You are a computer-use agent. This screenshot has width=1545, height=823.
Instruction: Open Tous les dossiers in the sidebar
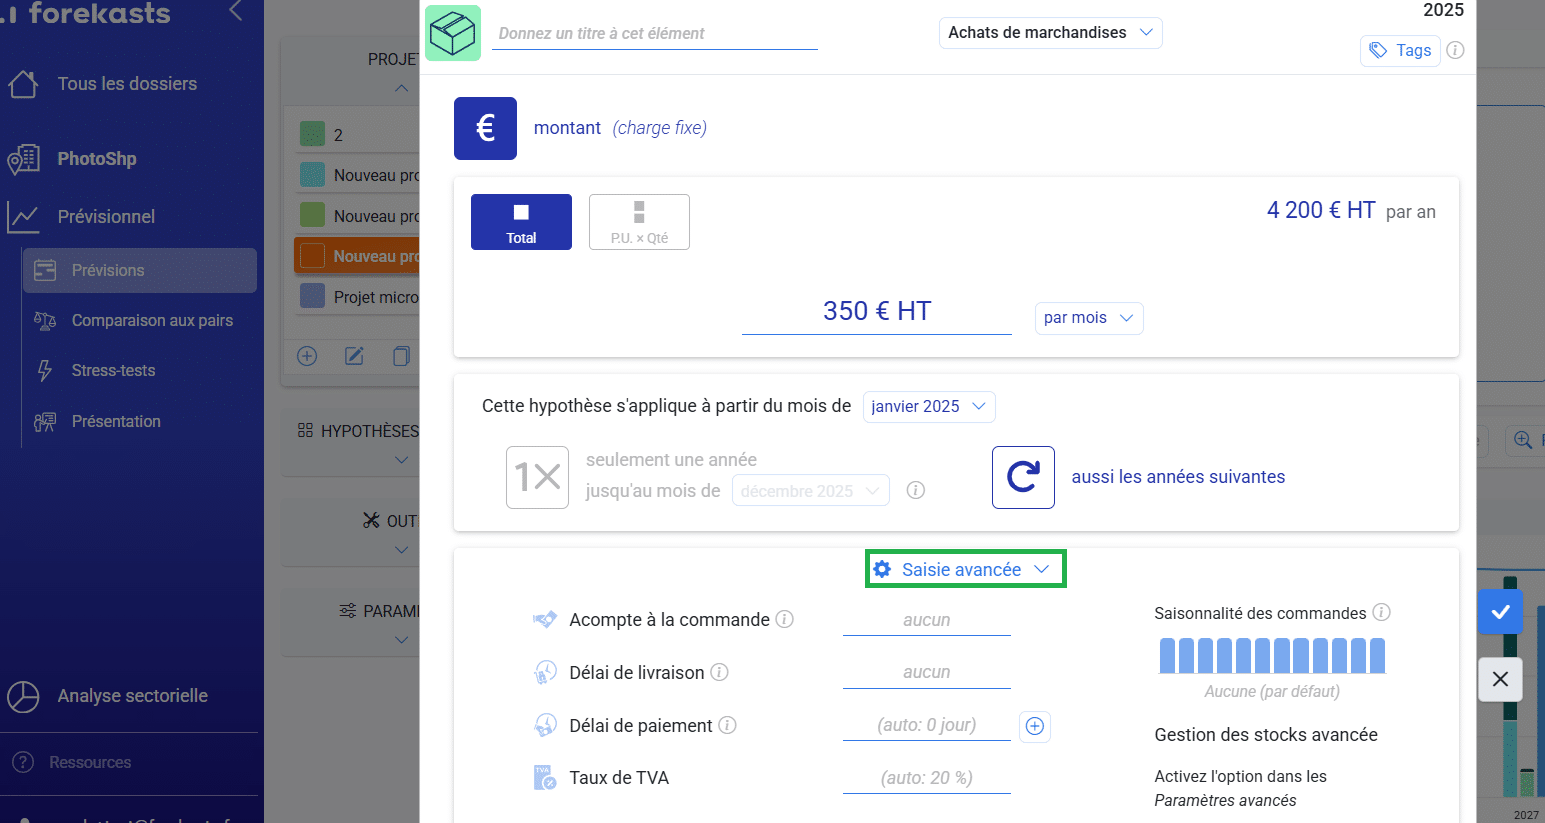pyautogui.click(x=127, y=84)
